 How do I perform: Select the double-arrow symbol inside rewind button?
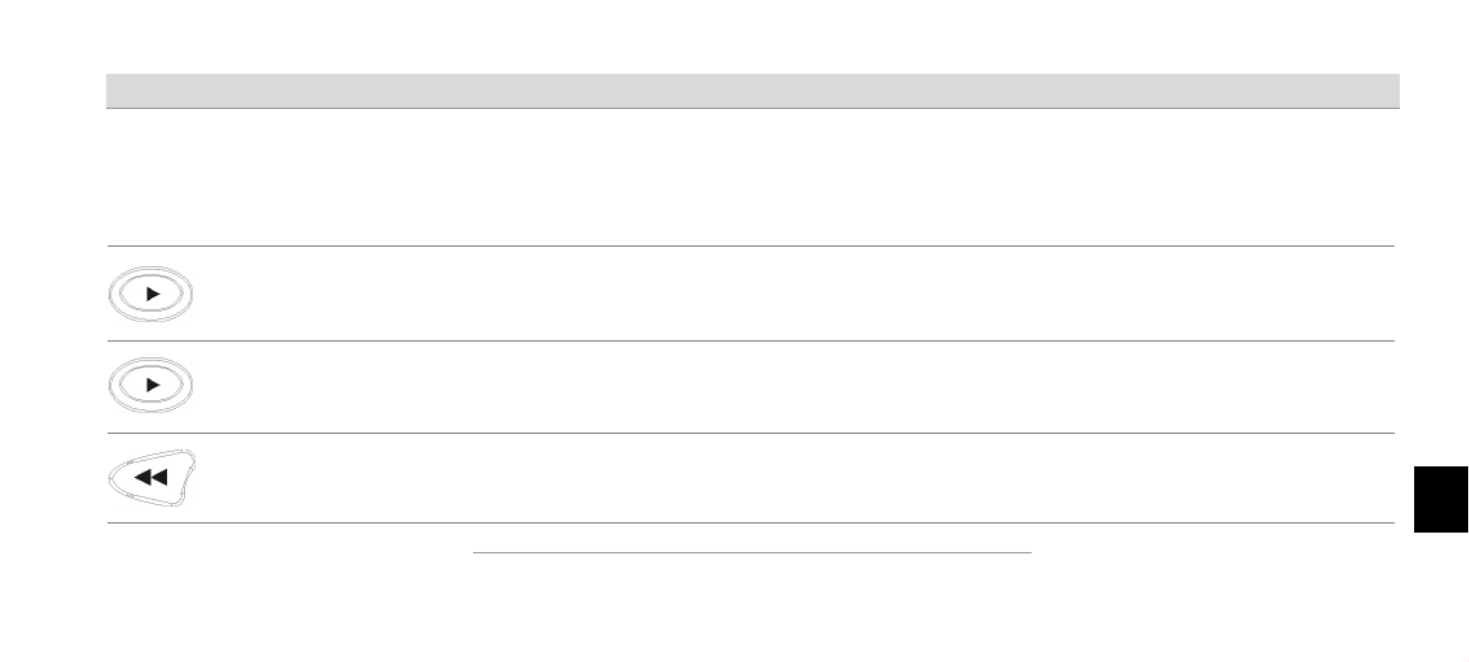(151, 478)
